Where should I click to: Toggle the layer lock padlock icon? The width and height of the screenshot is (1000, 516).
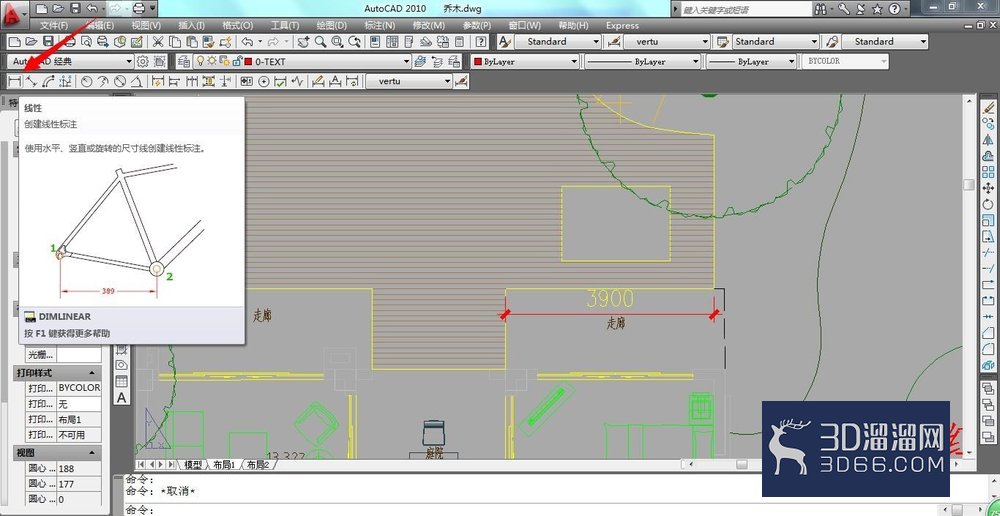point(237,61)
